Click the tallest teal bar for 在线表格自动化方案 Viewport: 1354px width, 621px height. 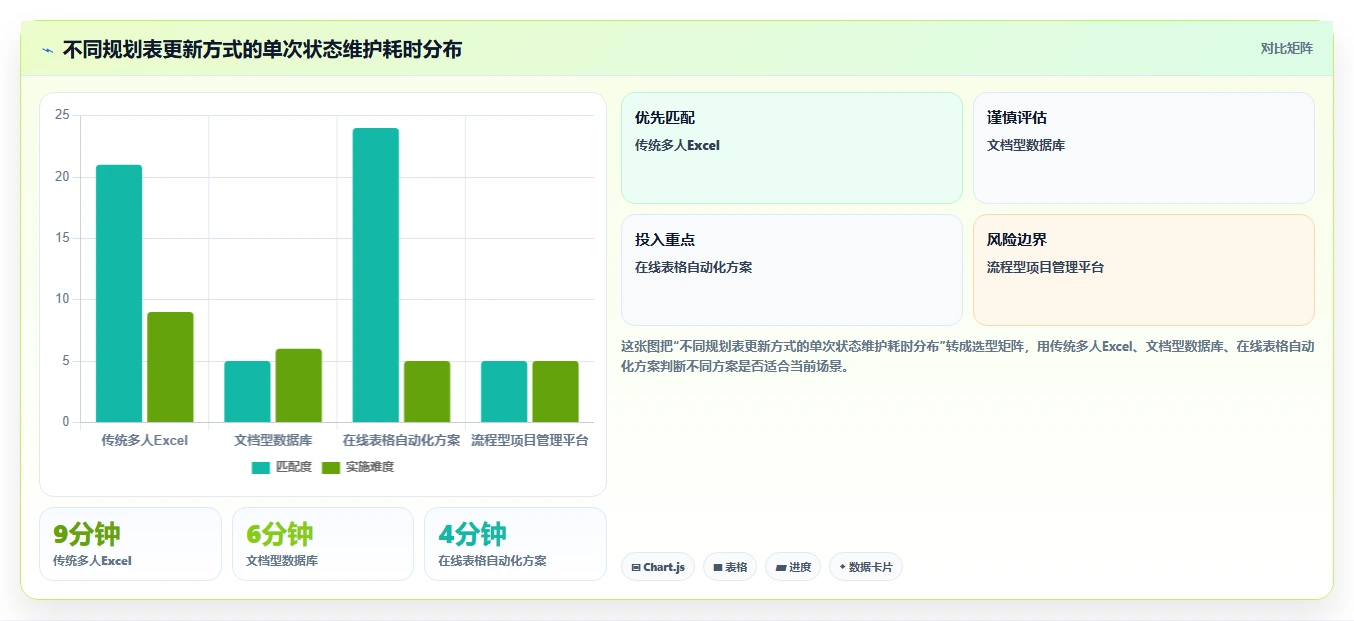(375, 275)
